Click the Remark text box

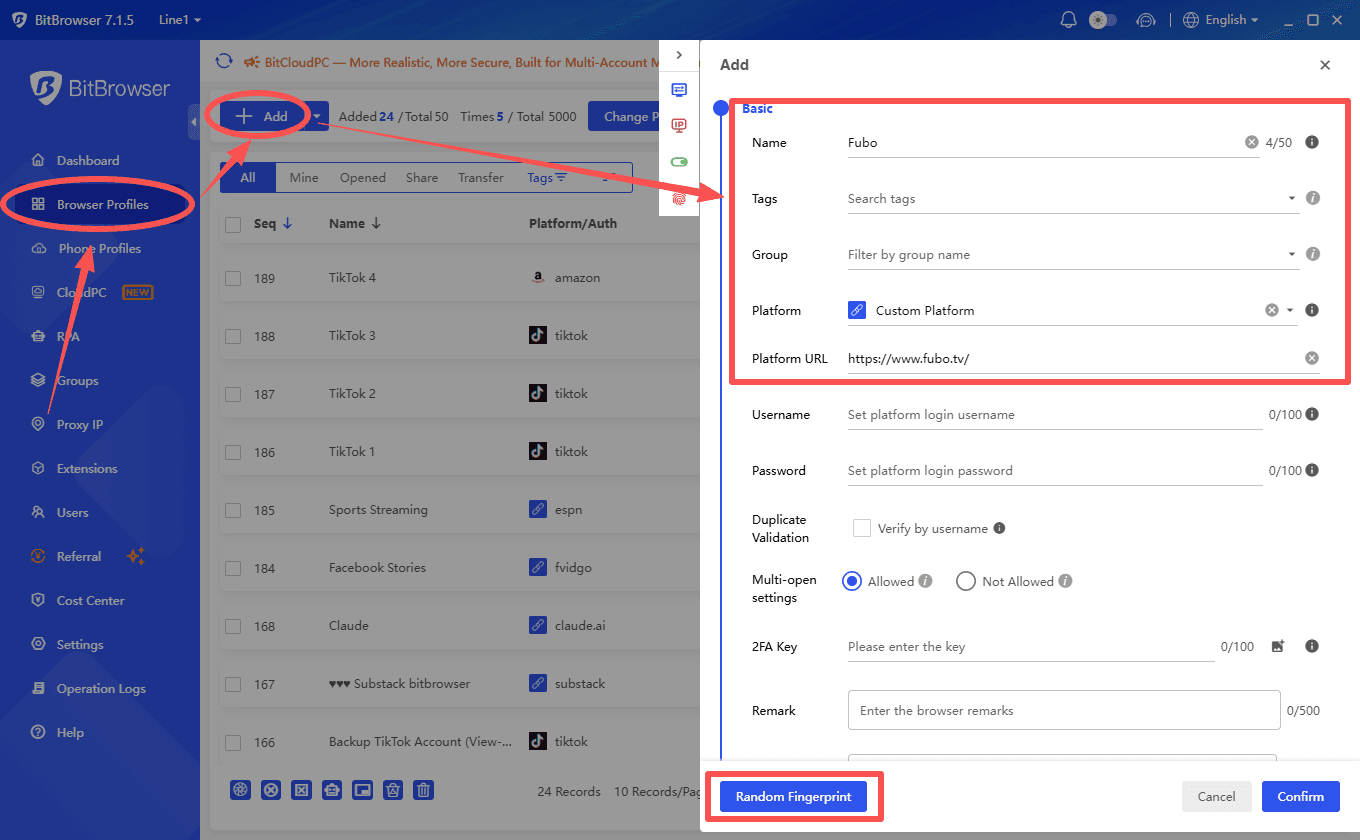coord(1064,710)
